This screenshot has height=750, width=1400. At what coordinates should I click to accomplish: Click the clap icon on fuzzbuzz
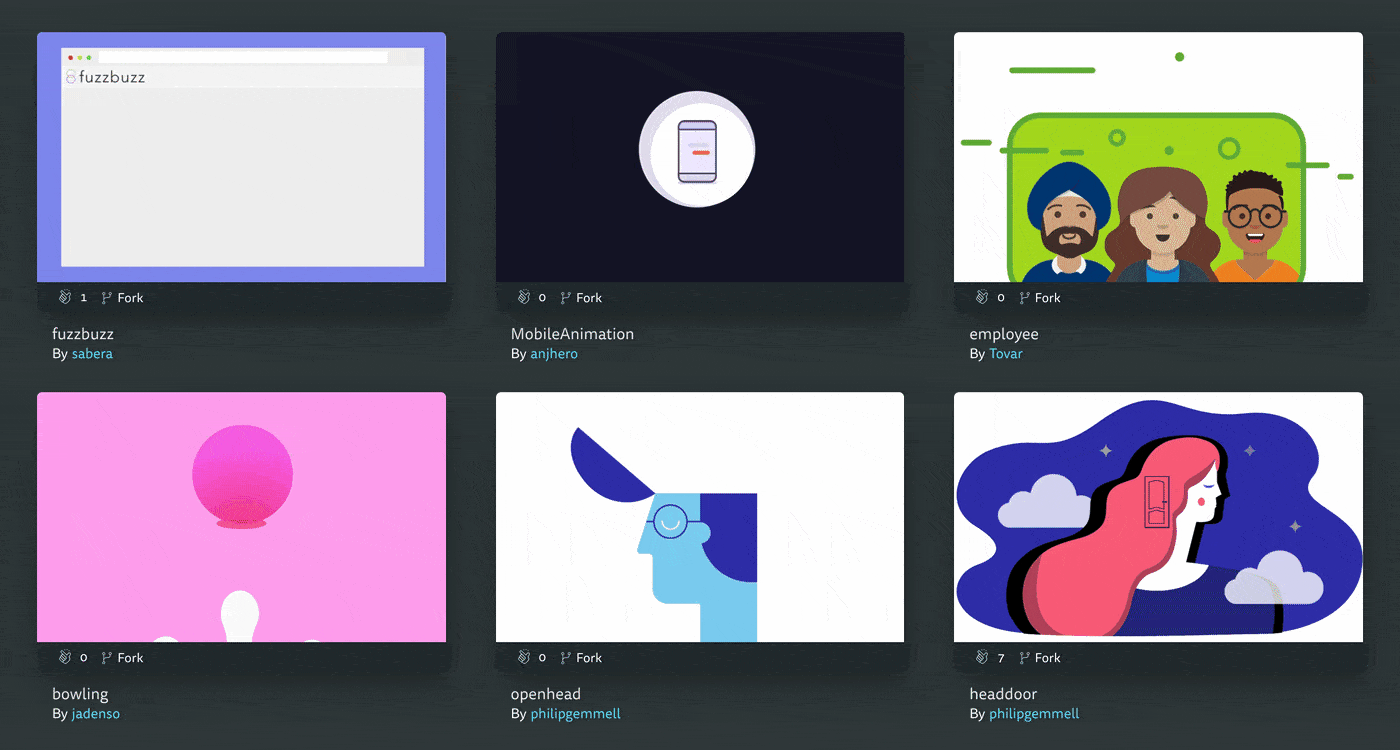point(65,298)
